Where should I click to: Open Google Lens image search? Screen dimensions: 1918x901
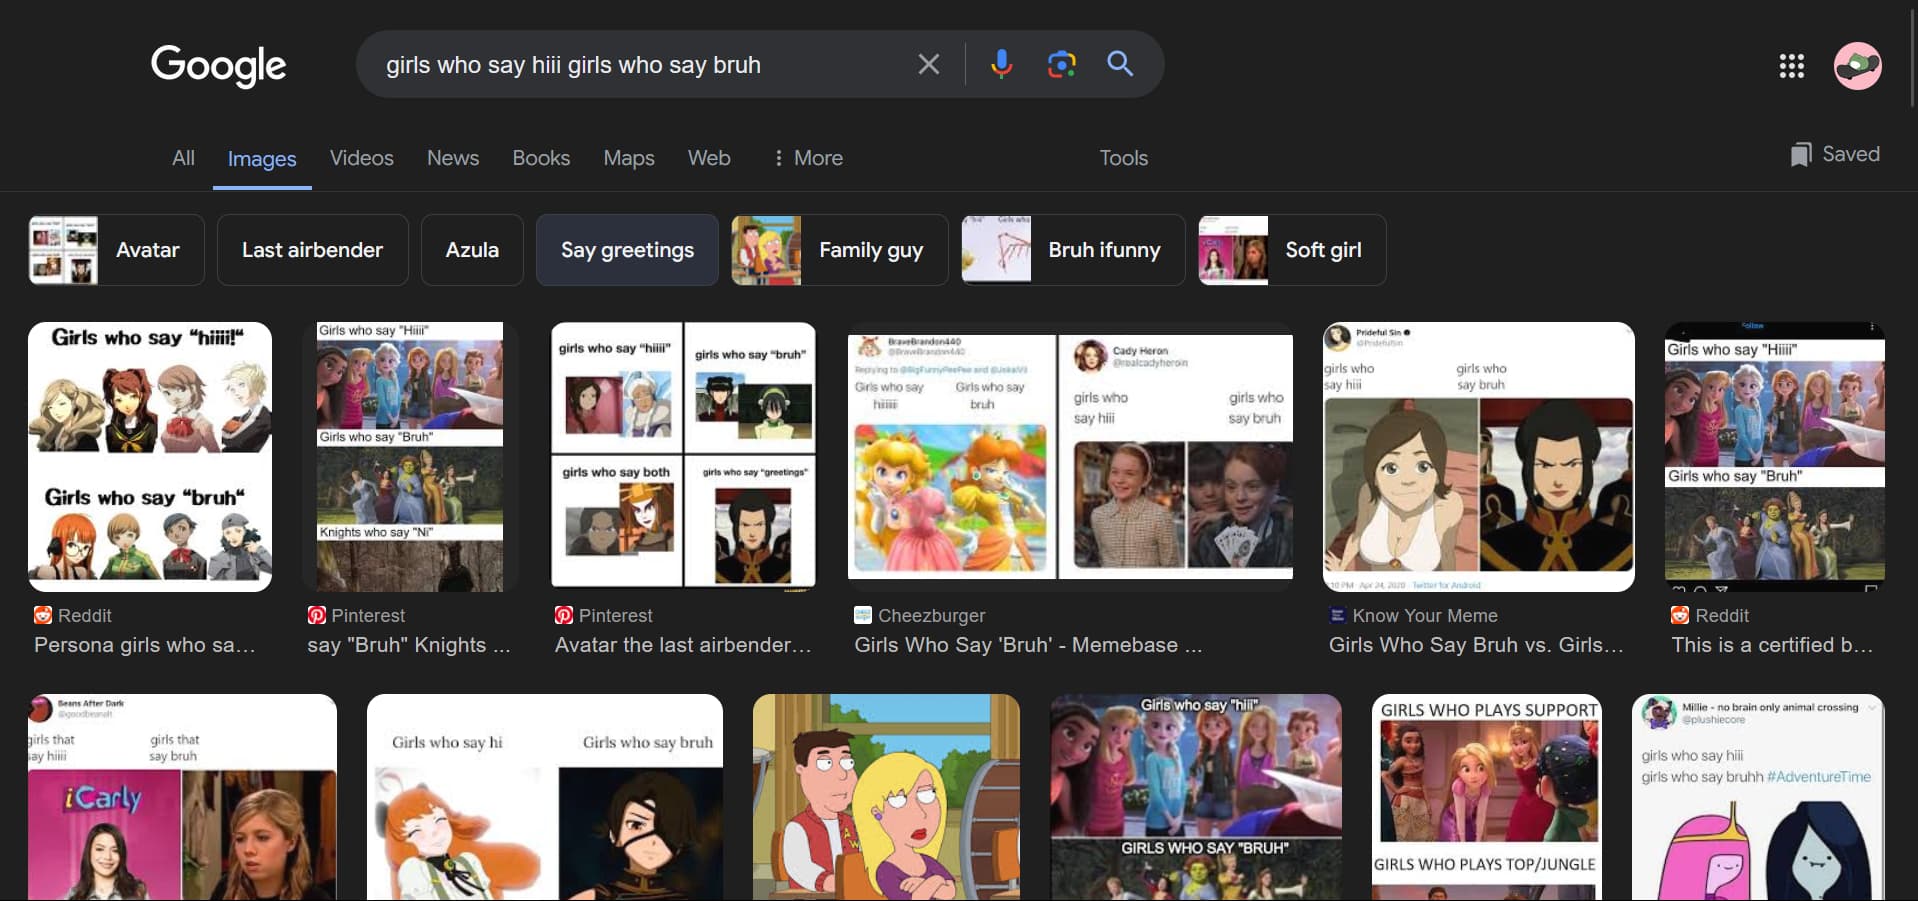tap(1061, 65)
